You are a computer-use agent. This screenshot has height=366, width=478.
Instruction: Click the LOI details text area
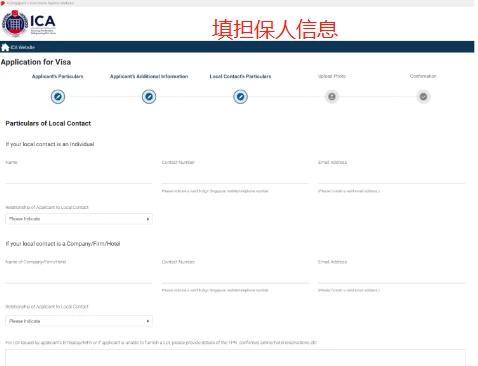pyautogui.click(x=235, y=358)
